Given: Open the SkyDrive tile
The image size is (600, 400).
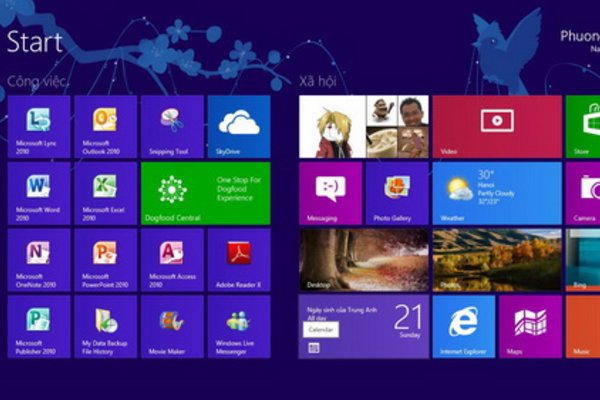Looking at the screenshot, I should coord(239,127).
